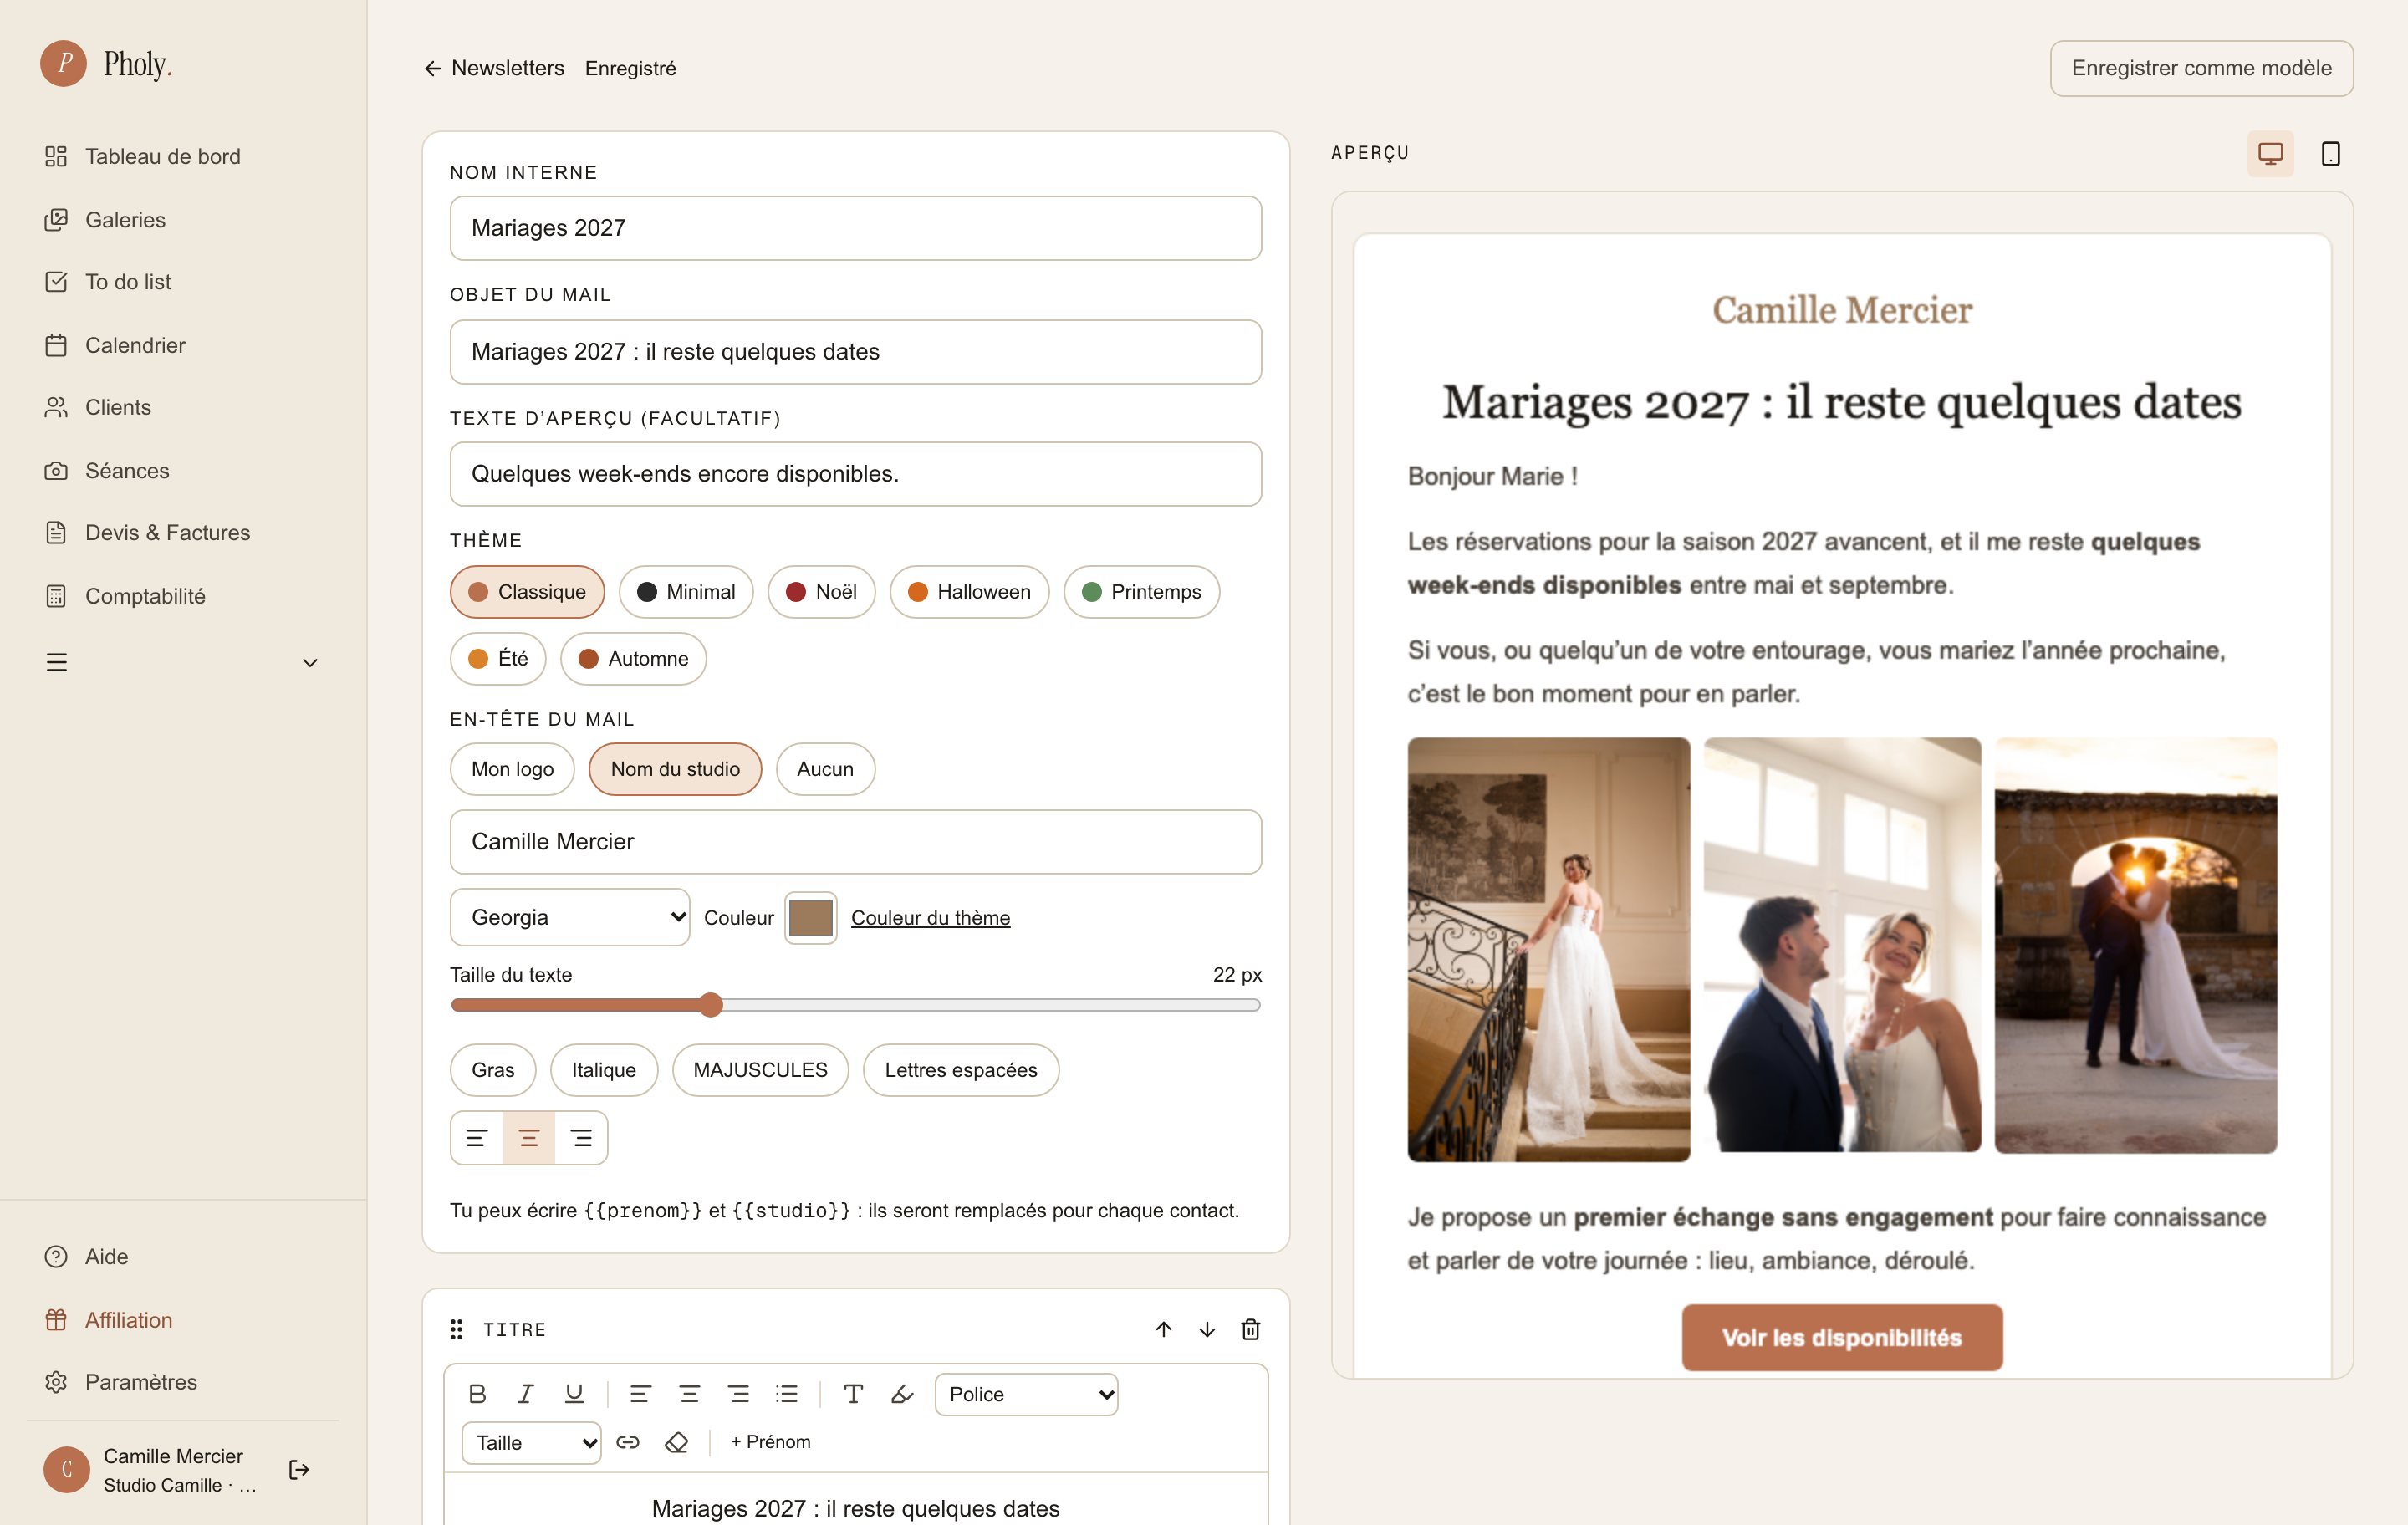Click the hamburger menu icon in the sidebar

(x=57, y=662)
